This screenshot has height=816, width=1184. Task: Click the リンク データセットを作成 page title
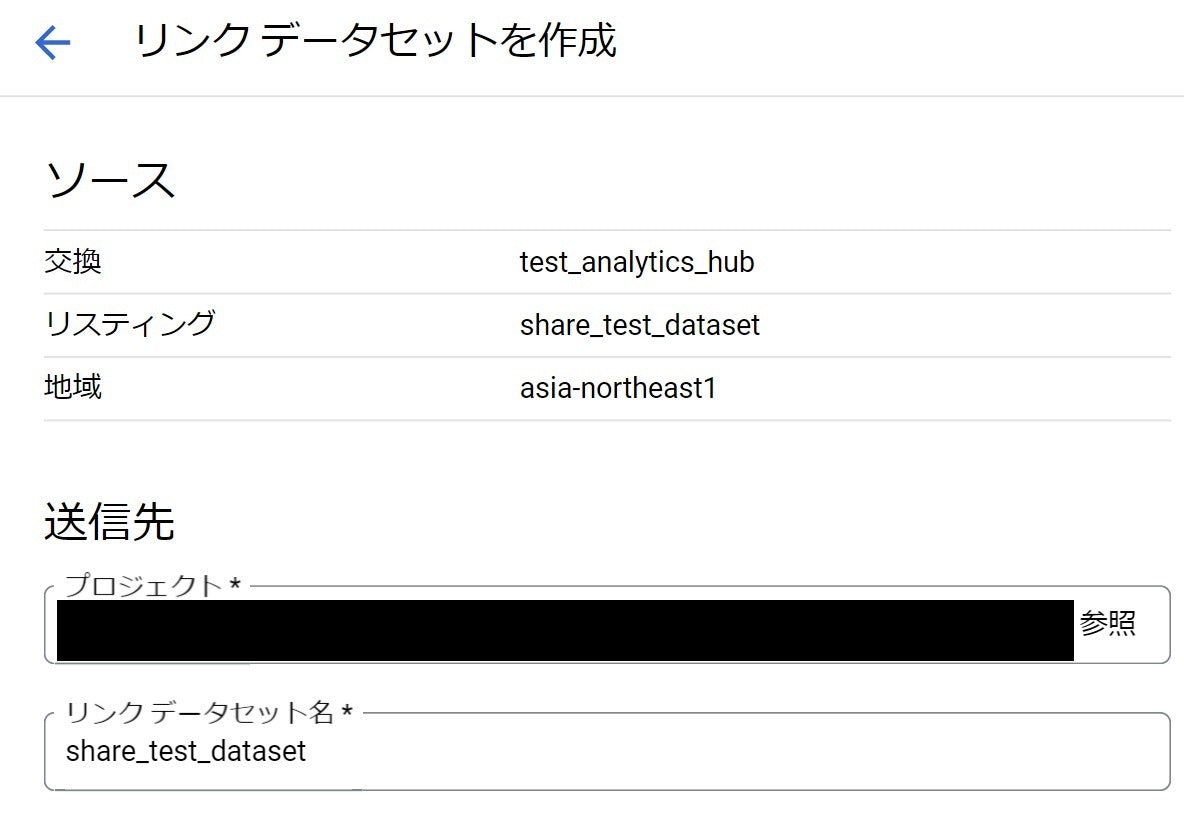(x=375, y=40)
